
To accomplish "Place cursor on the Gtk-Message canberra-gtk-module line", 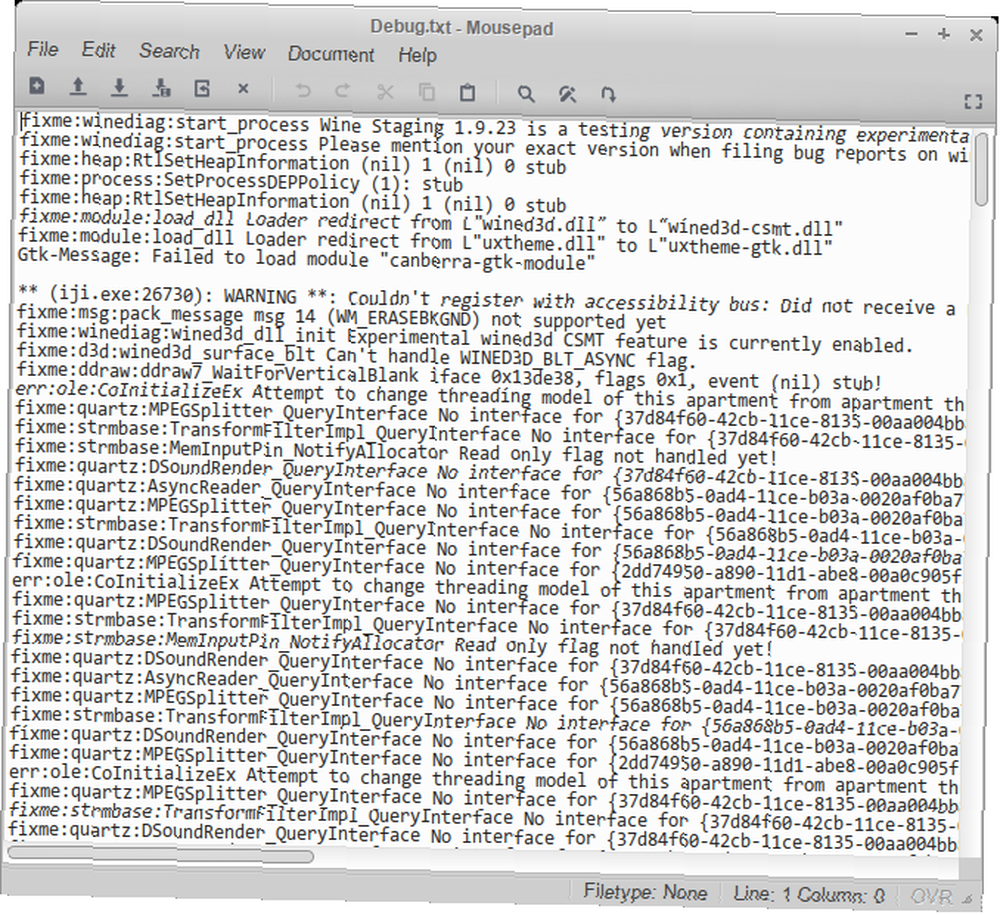I will 306,259.
